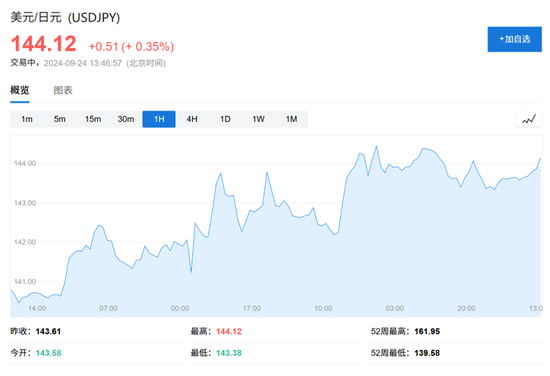Screen dimensions: 550x376
Task: Select the 30m timeframe
Action: tap(126, 119)
